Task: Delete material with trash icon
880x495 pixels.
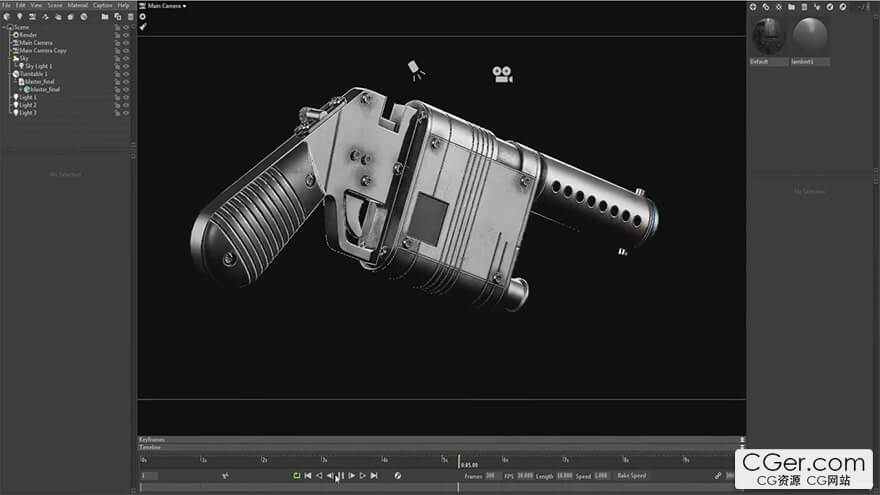Action: [x=804, y=7]
